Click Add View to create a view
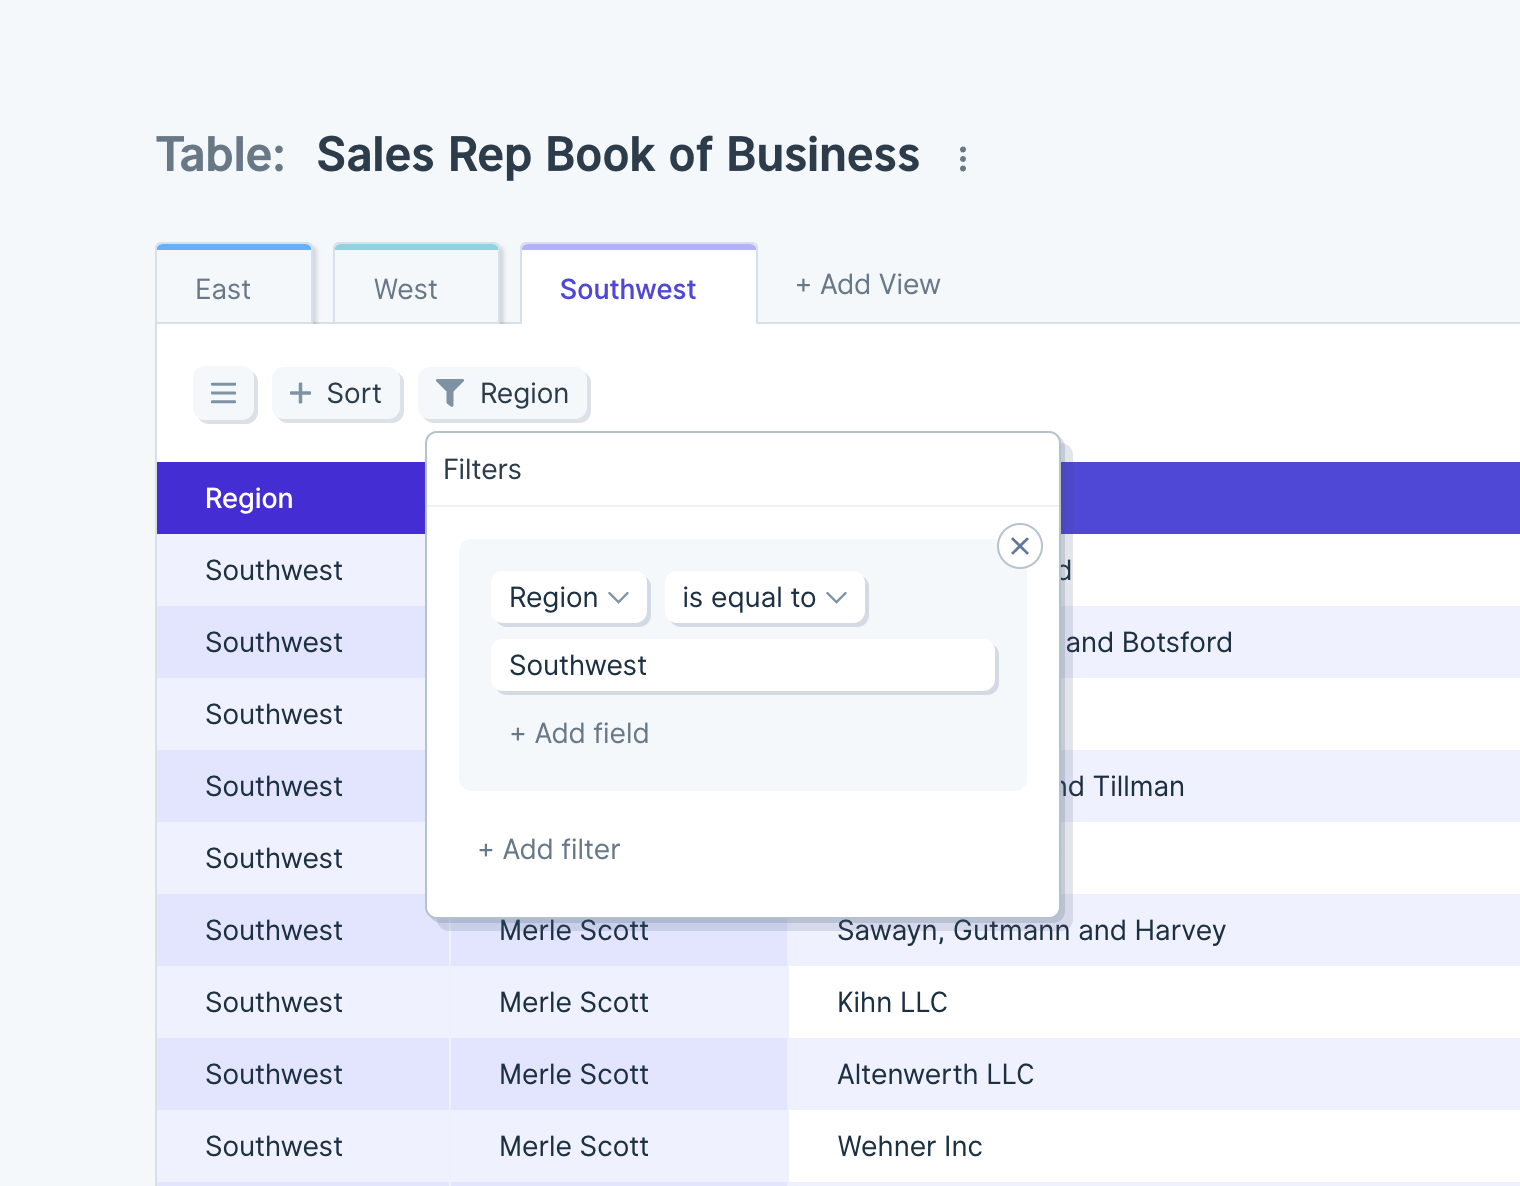This screenshot has height=1186, width=1520. click(868, 285)
